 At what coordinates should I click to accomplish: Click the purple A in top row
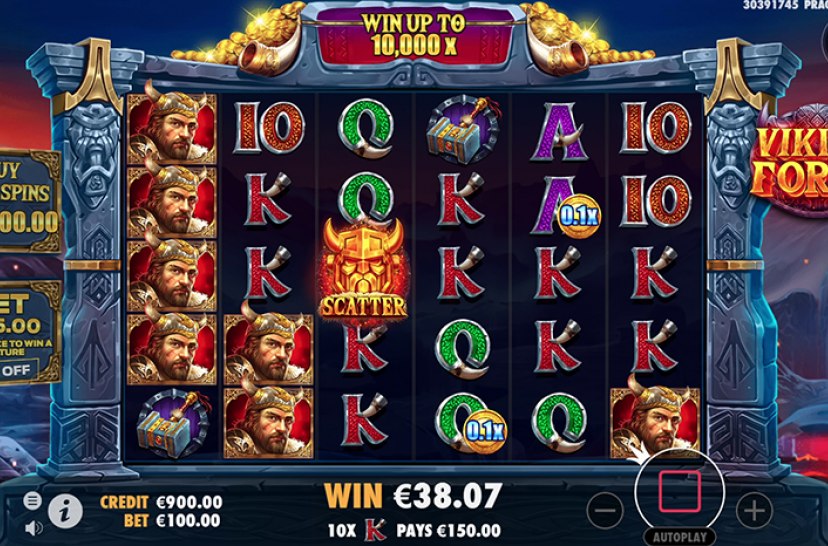coord(559,131)
